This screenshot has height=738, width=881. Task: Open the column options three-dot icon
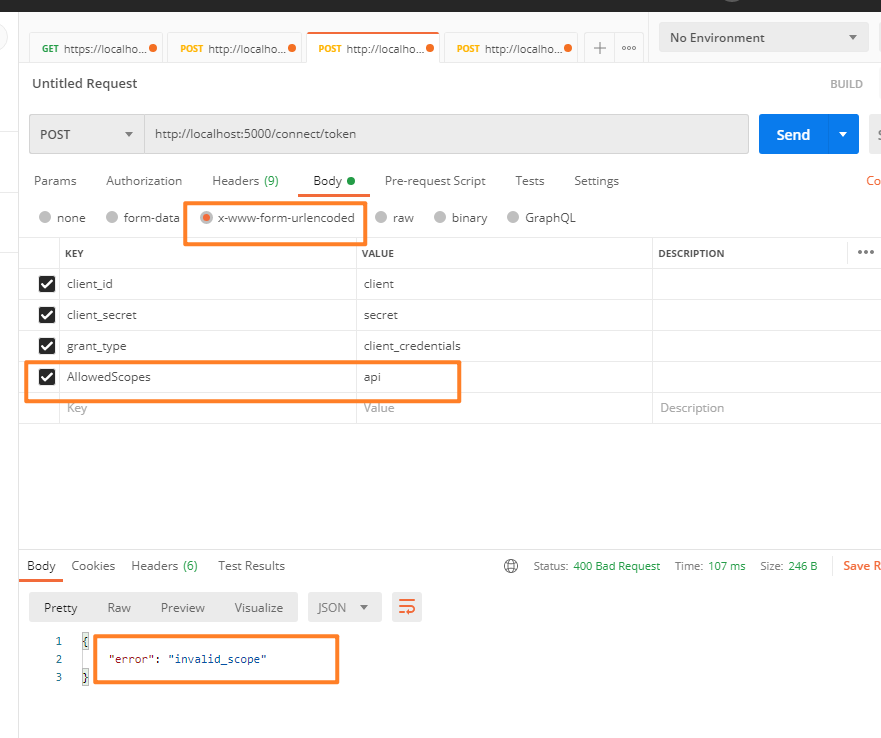pyautogui.click(x=865, y=252)
